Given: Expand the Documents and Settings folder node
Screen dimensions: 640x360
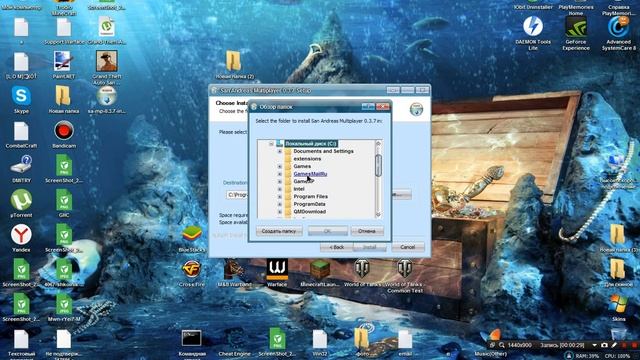Looking at the screenshot, I should tap(280, 151).
